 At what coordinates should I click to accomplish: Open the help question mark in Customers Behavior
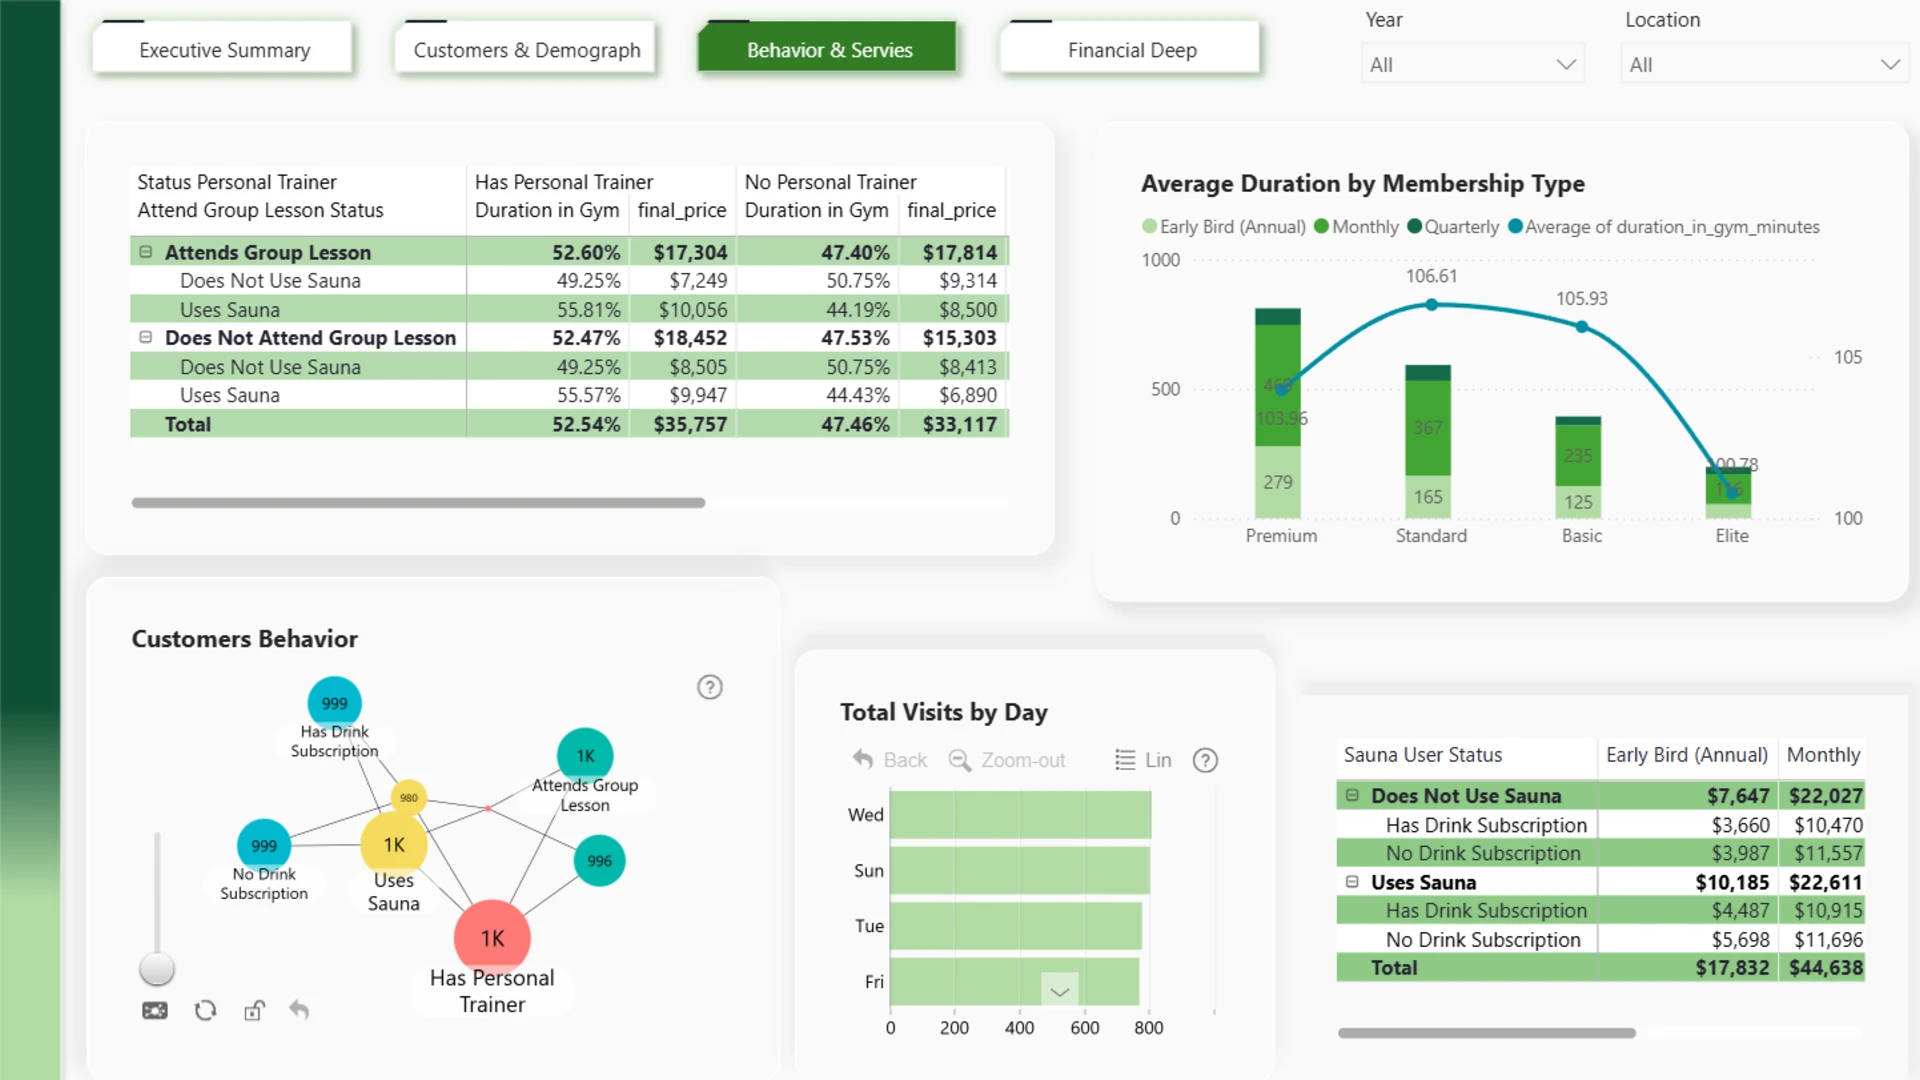(x=710, y=687)
